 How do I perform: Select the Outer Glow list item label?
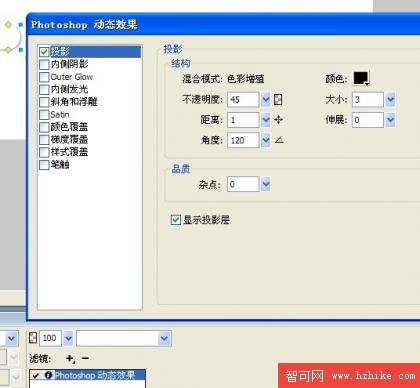coord(72,77)
